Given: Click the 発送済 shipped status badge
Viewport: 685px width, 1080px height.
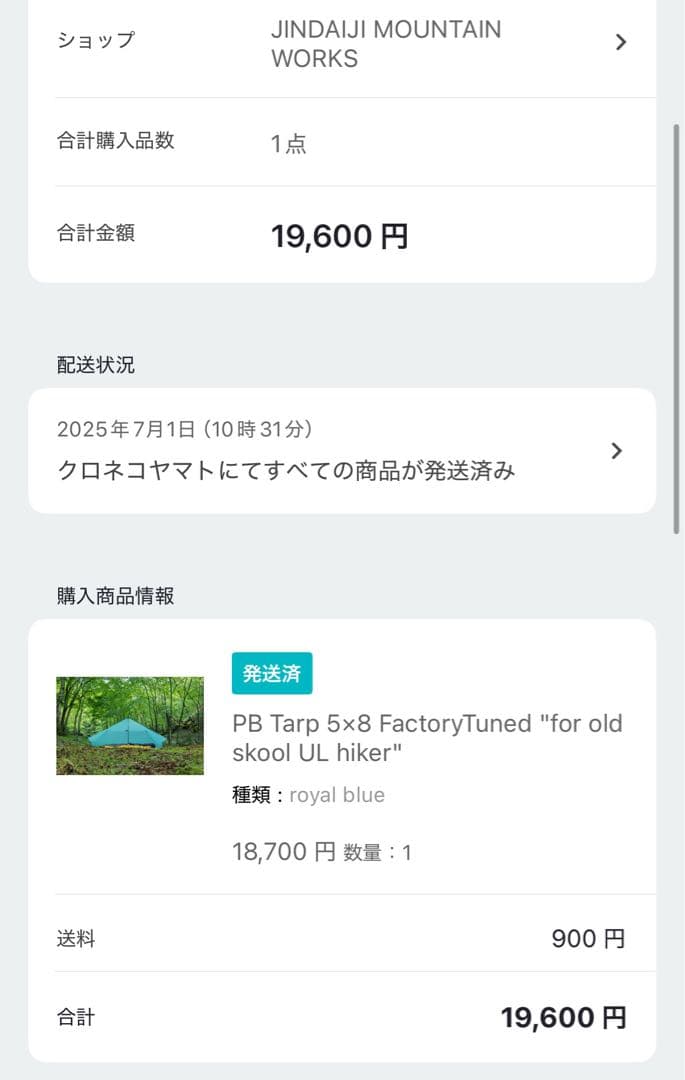Looking at the screenshot, I should (271, 673).
